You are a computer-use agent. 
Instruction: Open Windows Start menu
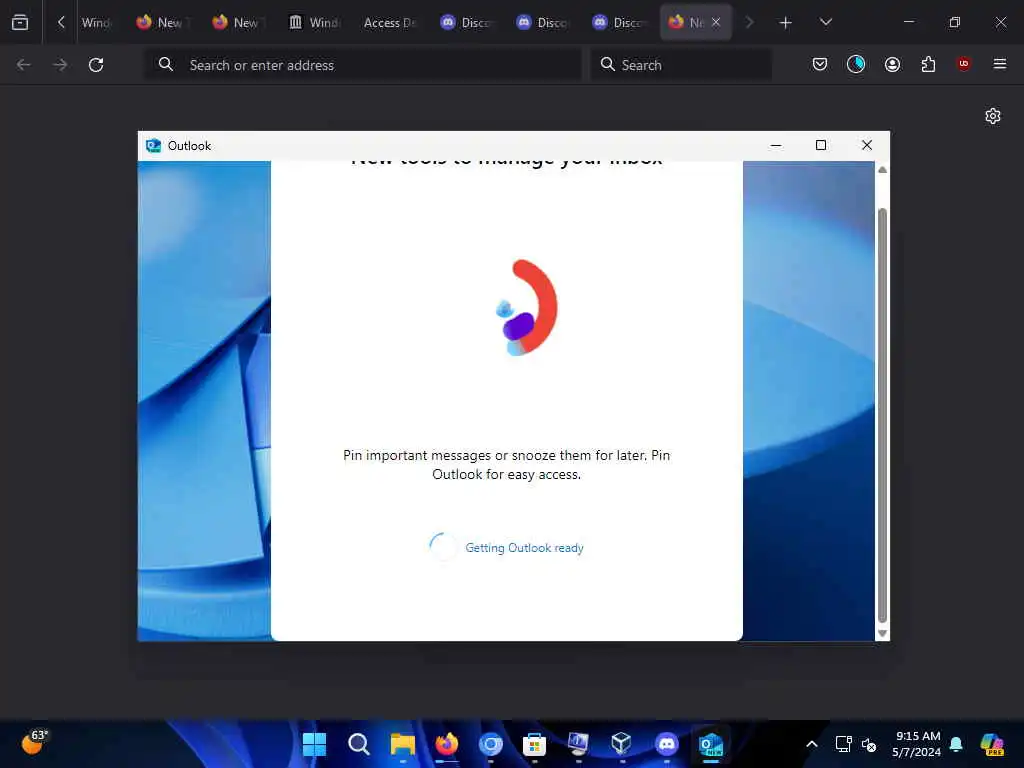(314, 744)
